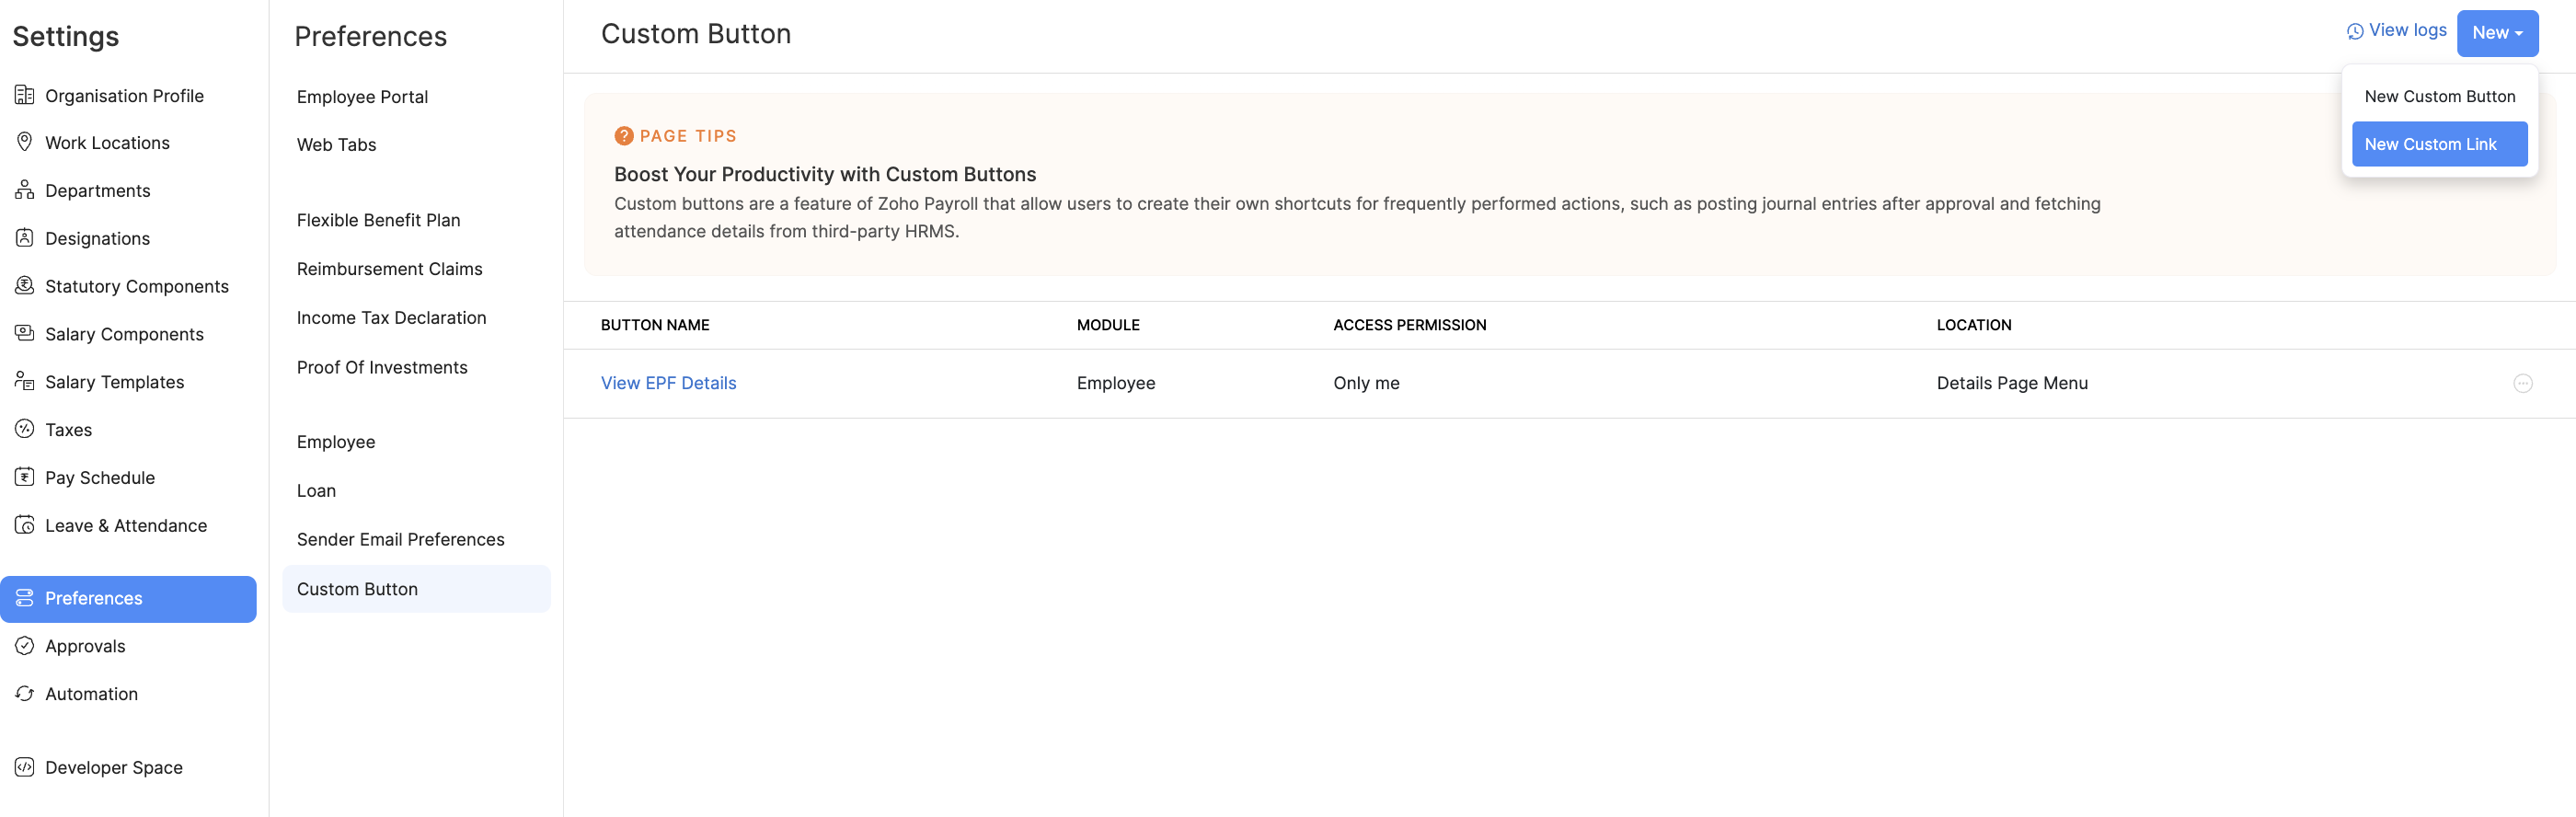Click the Developer Space code icon
Viewport: 2576px width, 817px height.
point(24,767)
